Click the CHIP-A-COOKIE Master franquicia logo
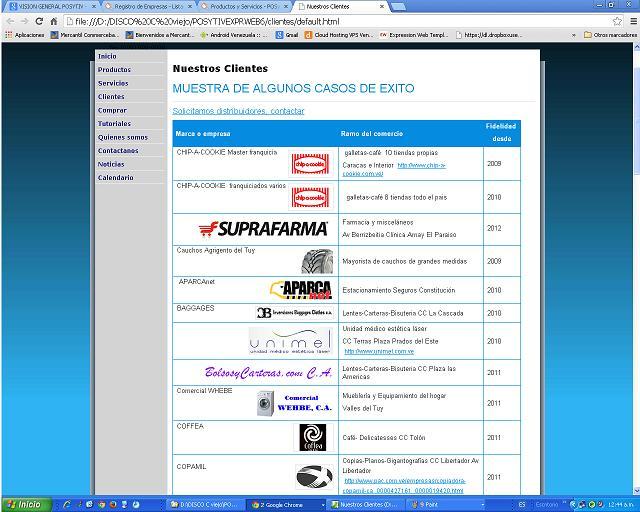This screenshot has height=512, width=640. pos(310,164)
